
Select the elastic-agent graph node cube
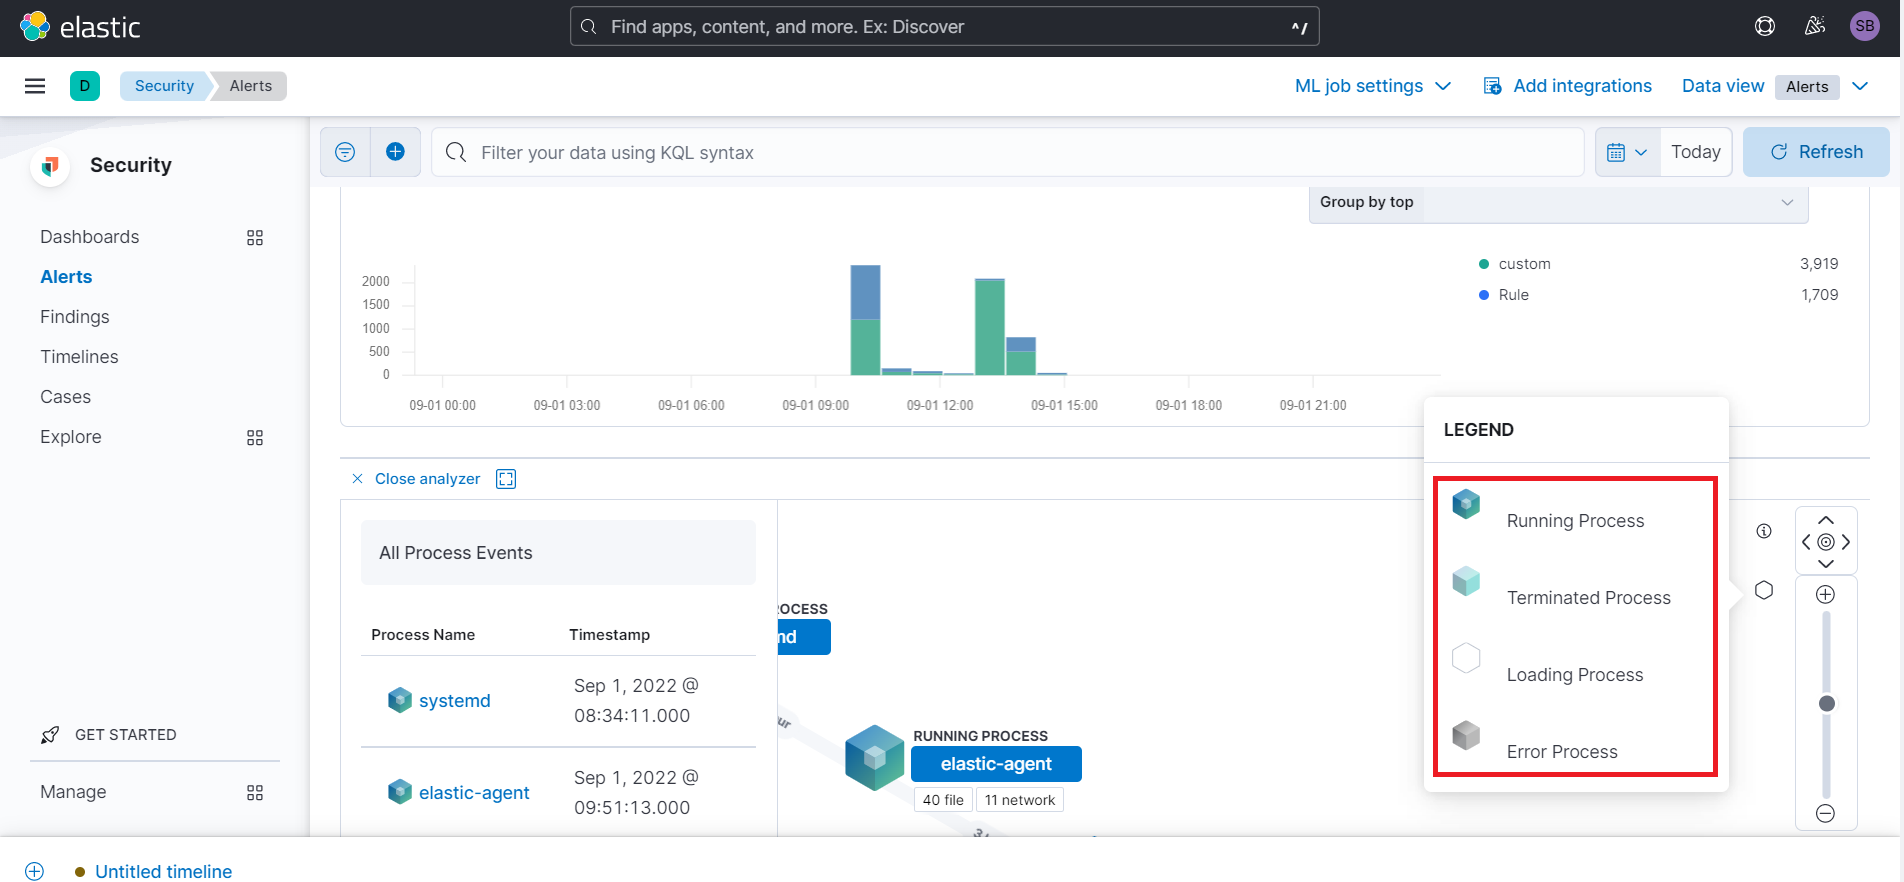[x=875, y=758]
